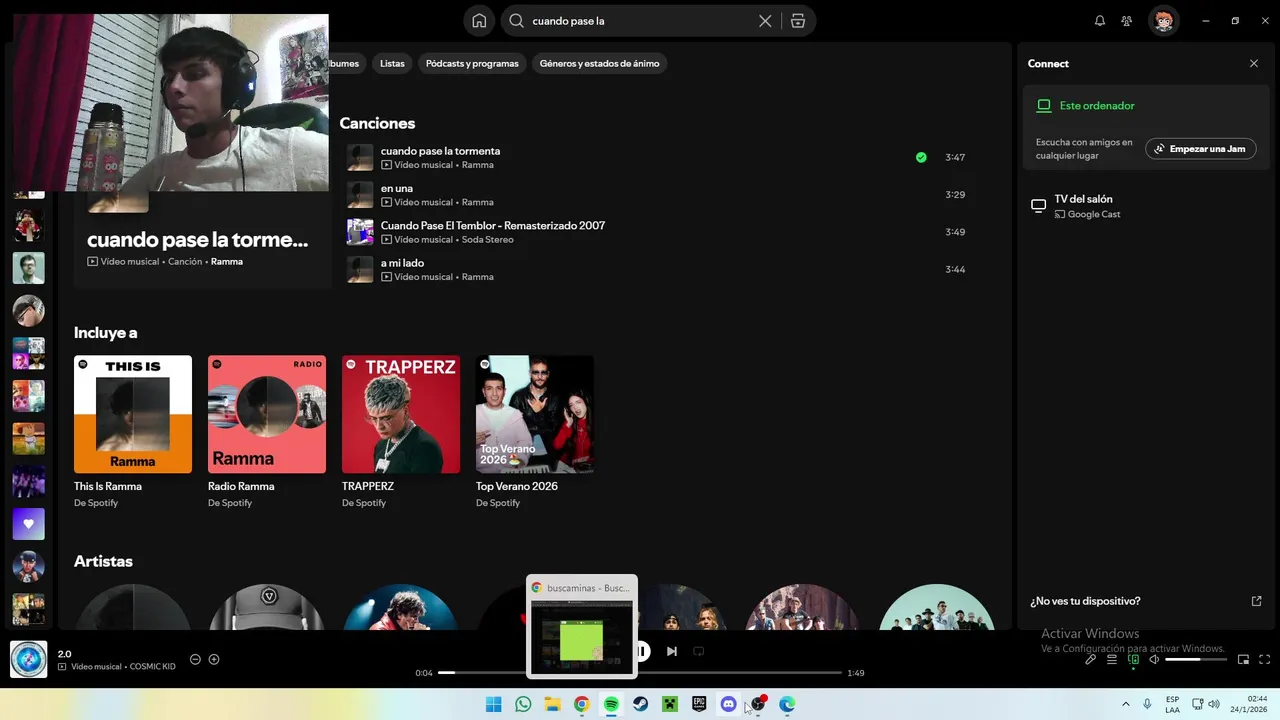
Task: Switch to Pódcasts y programas filter tab
Action: point(472,63)
